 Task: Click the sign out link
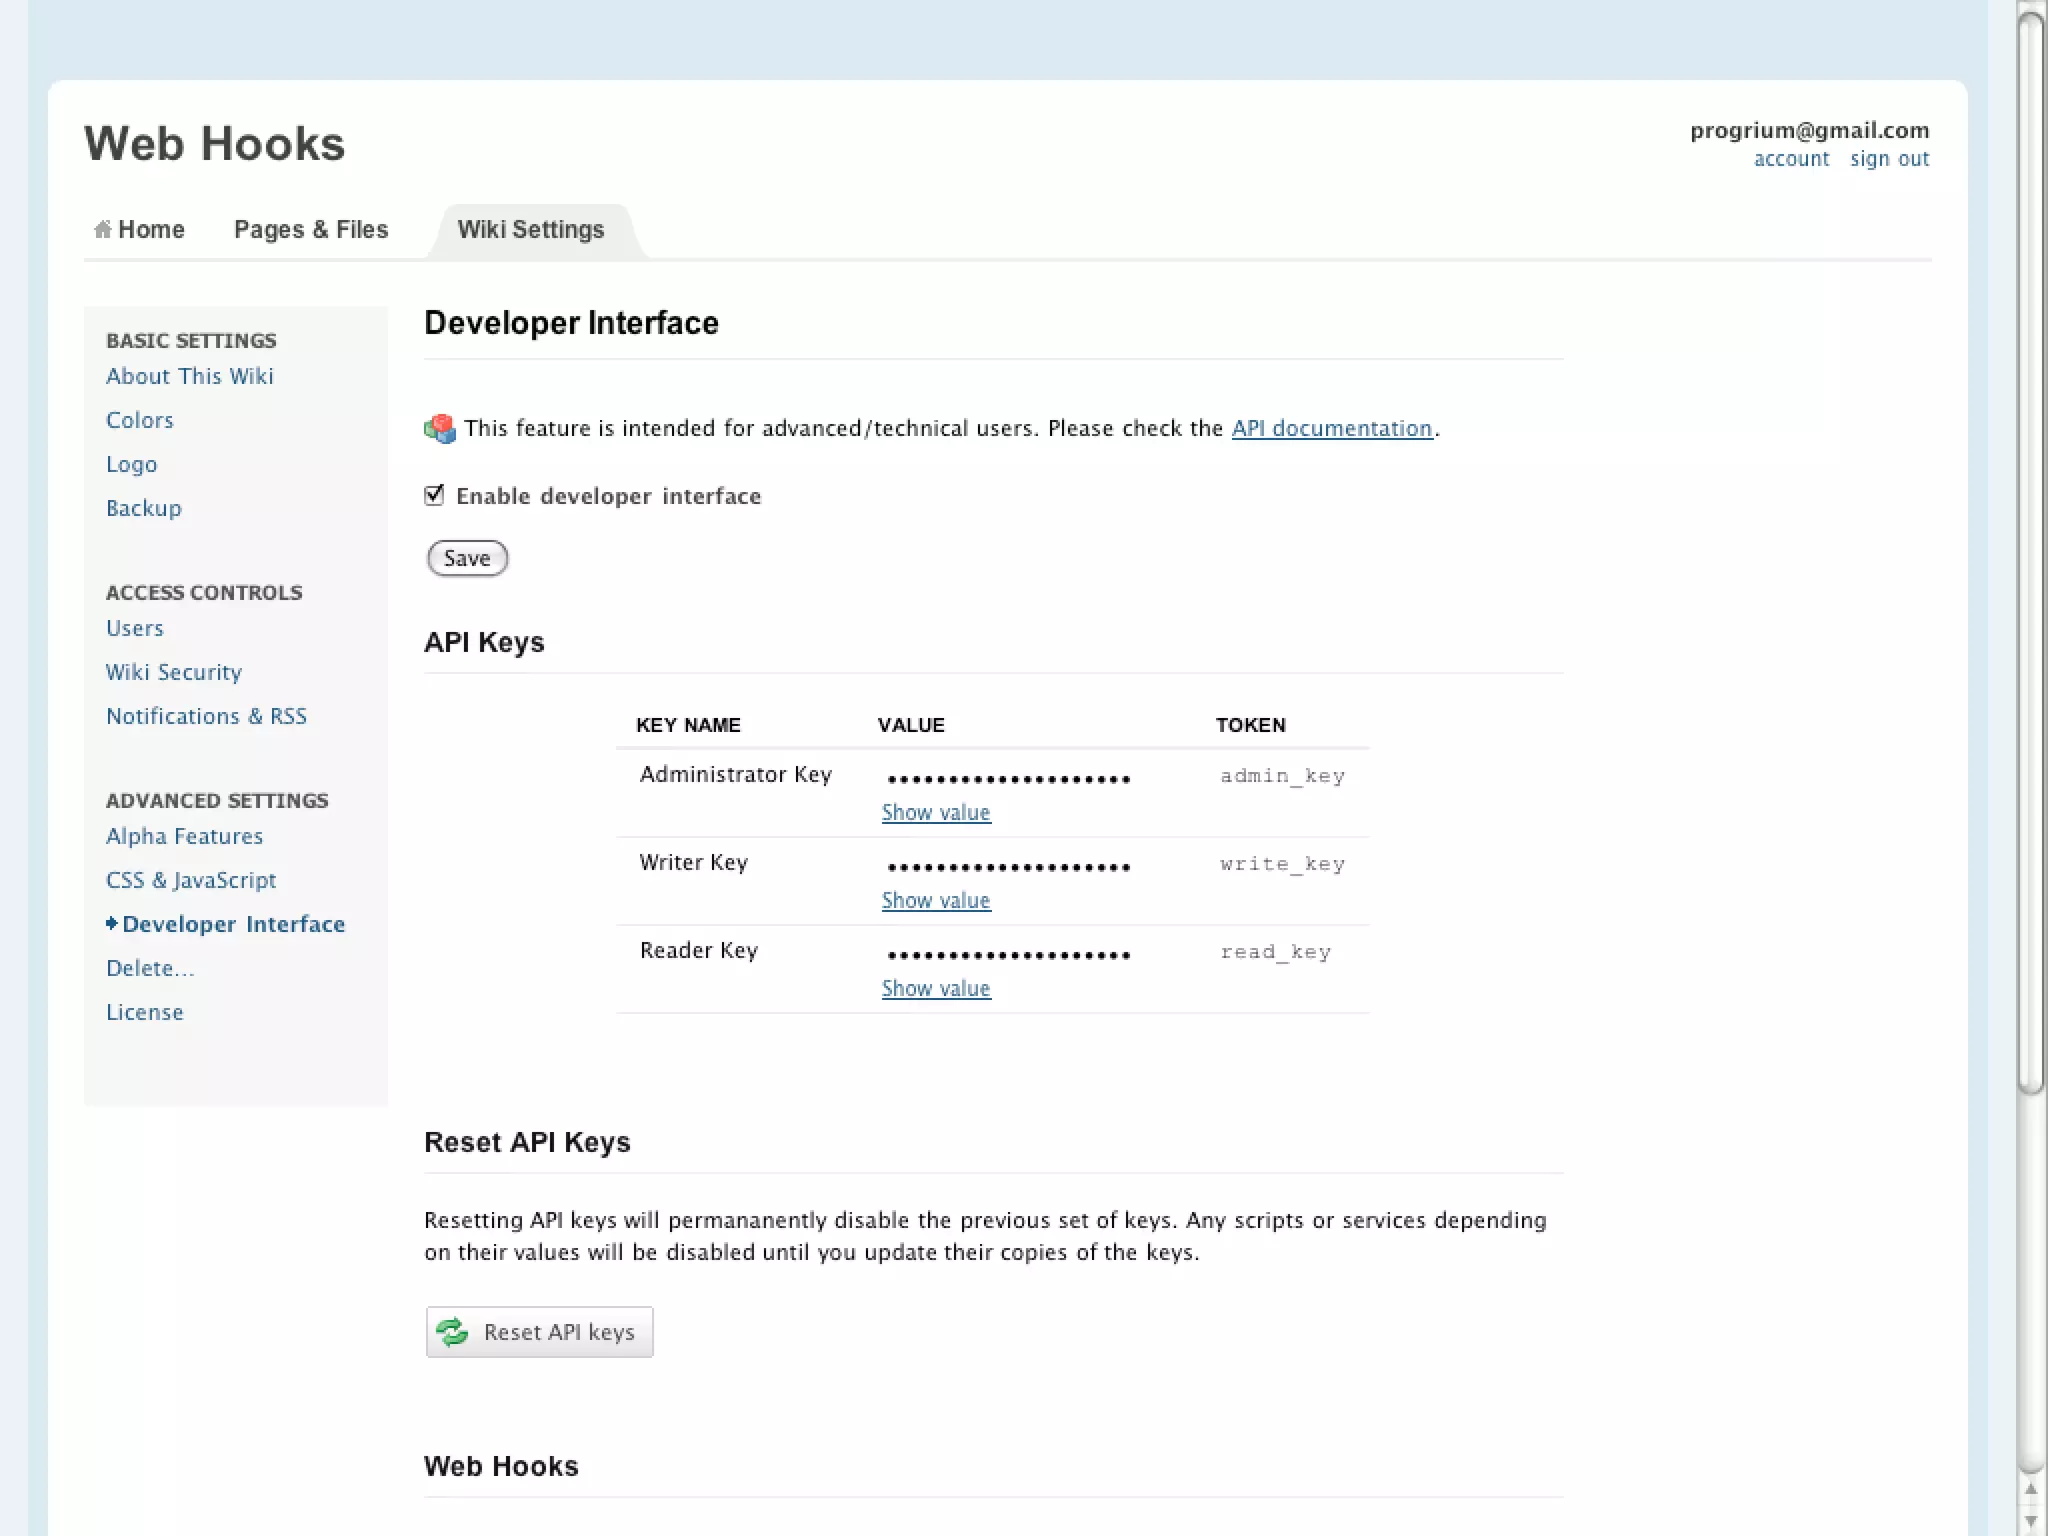(x=1889, y=159)
